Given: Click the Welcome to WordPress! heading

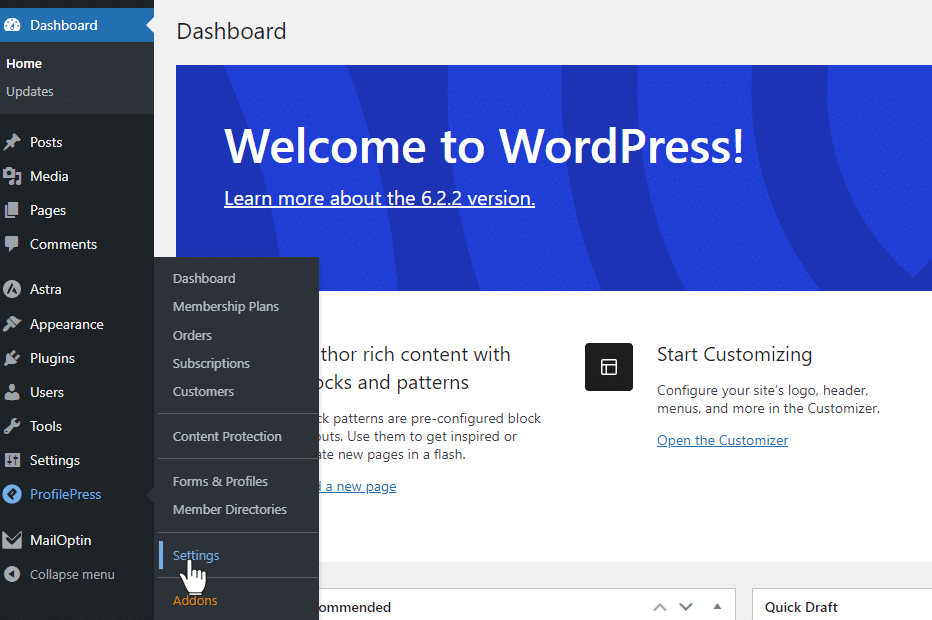Looking at the screenshot, I should pos(484,146).
